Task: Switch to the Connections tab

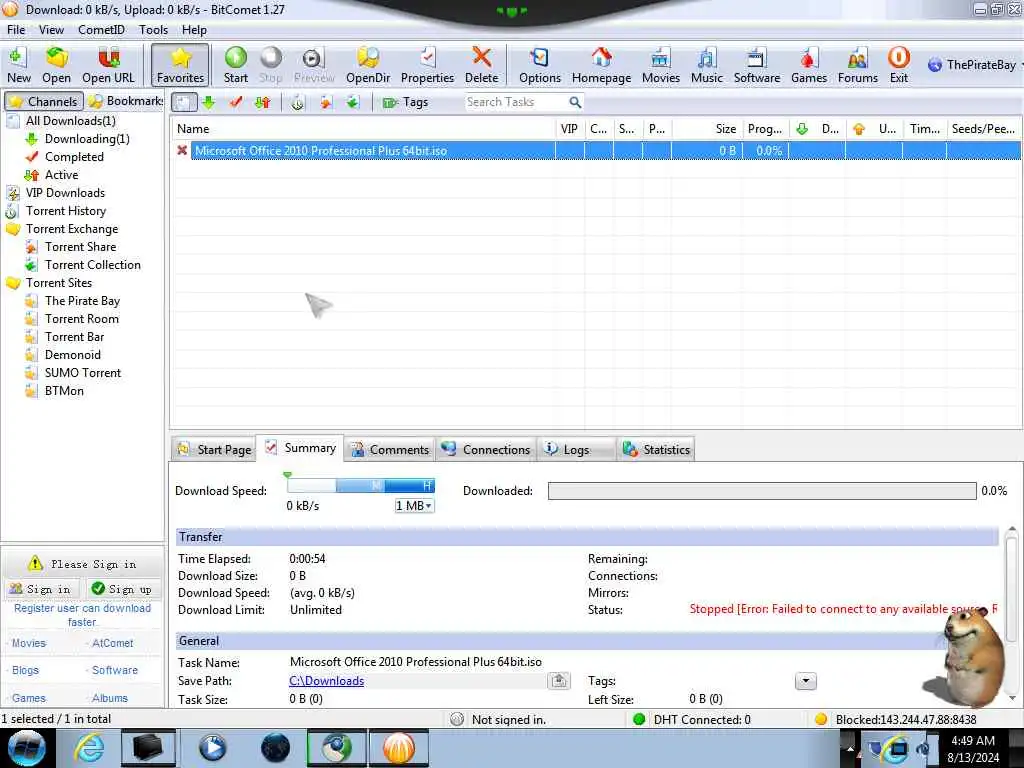Action: click(x=486, y=449)
